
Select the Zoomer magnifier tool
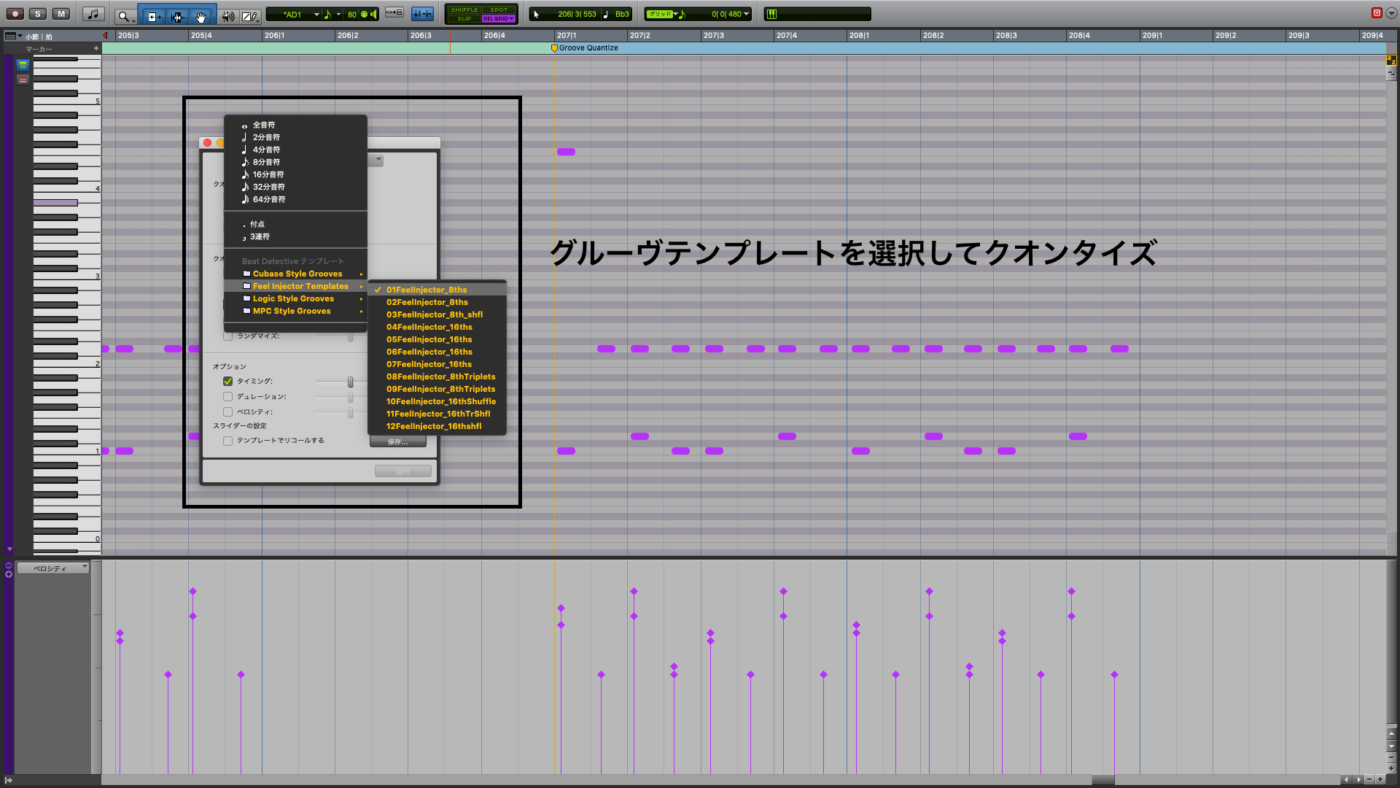pos(125,15)
